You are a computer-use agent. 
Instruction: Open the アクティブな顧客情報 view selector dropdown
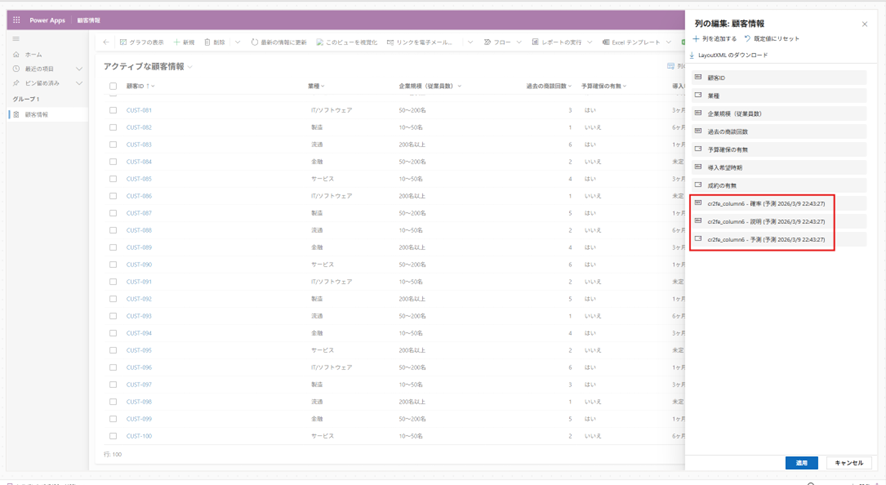coord(190,67)
